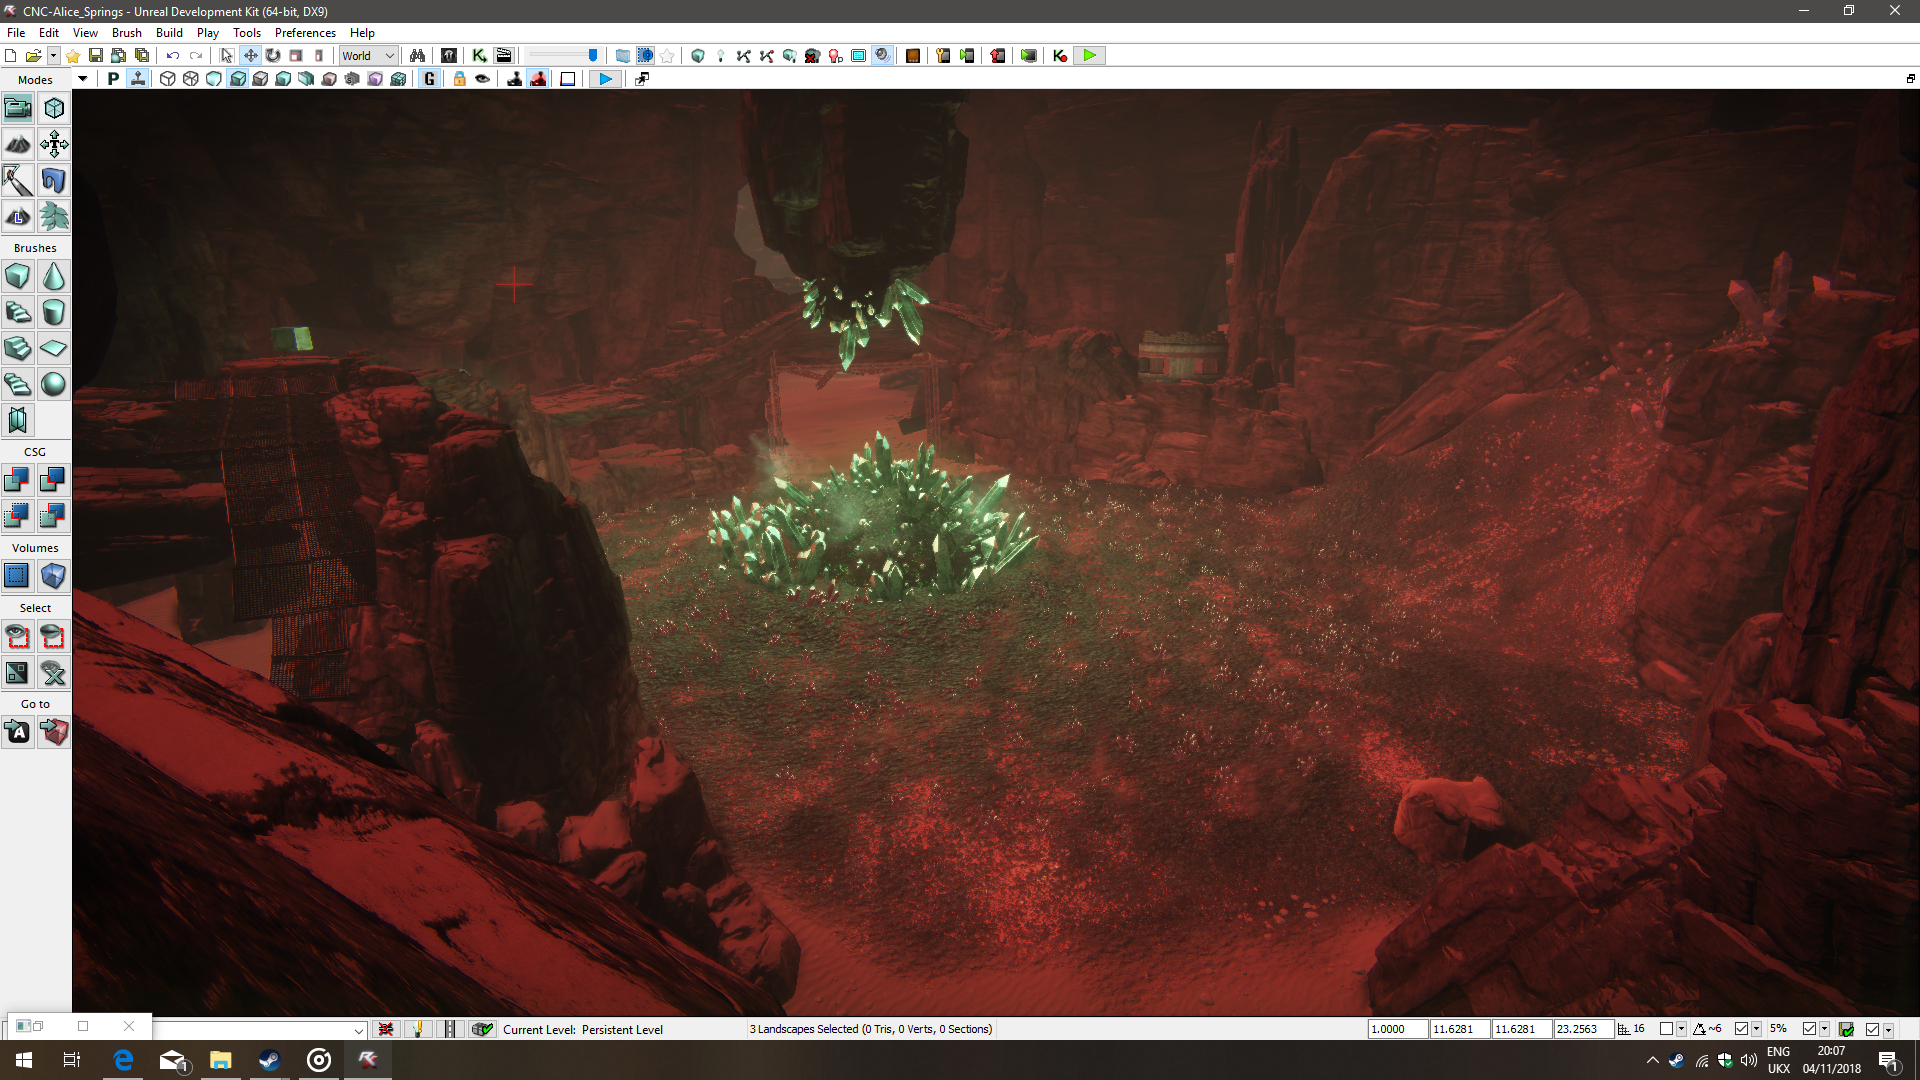Create a Cube builder brush

point(18,277)
